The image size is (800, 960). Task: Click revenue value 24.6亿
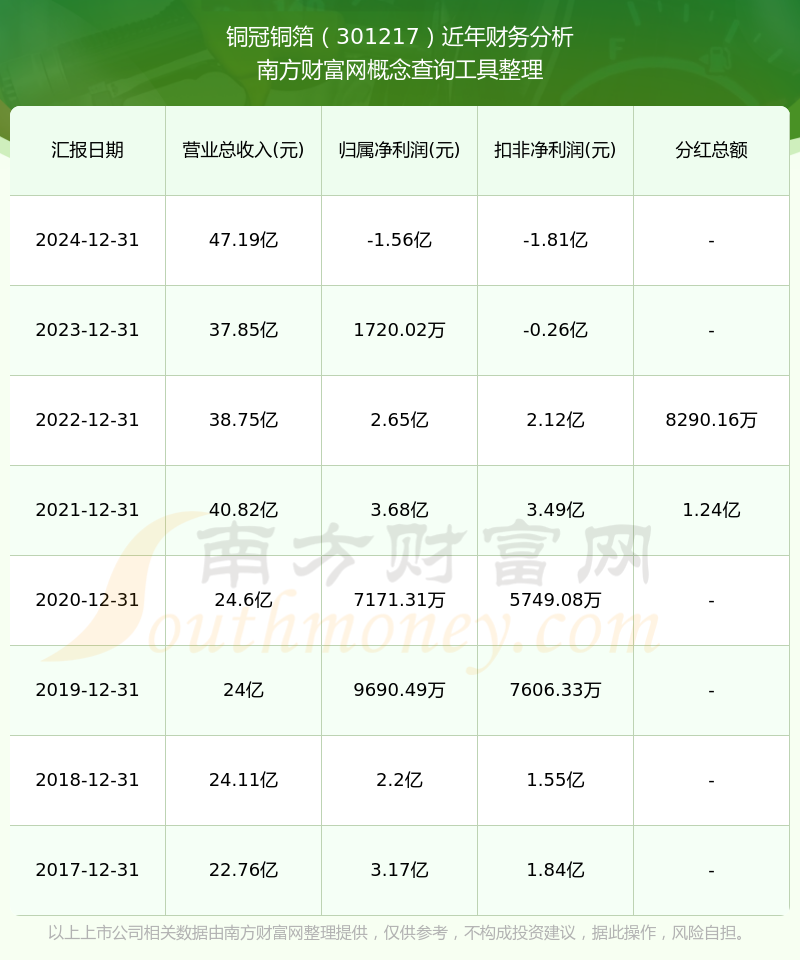(x=244, y=600)
